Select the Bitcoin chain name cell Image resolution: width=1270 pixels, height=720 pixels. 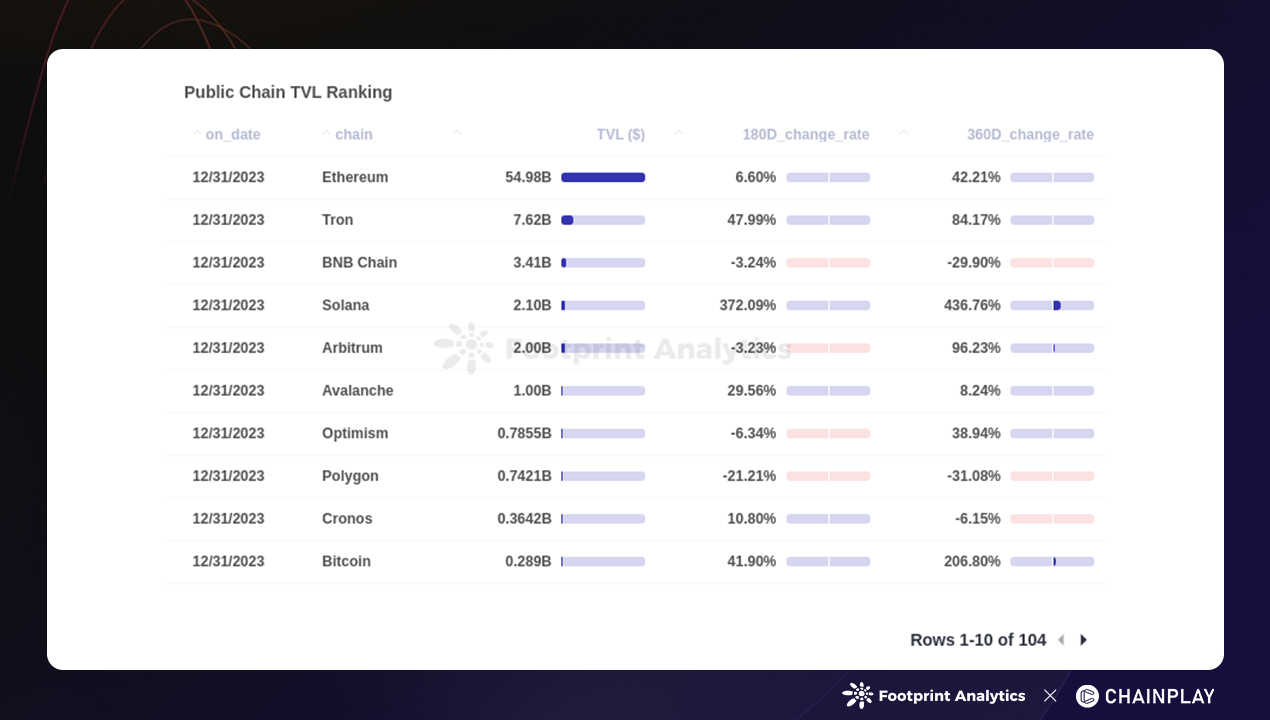(346, 561)
